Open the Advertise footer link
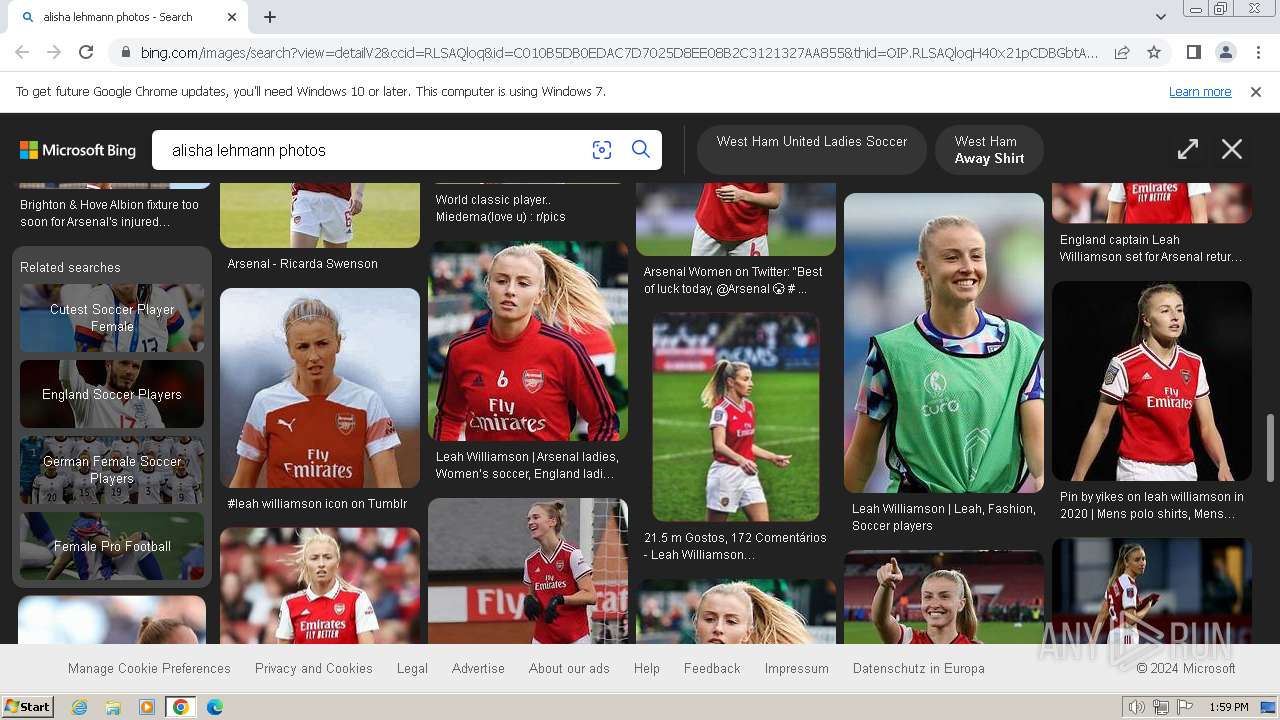The image size is (1280, 720). pyautogui.click(x=478, y=668)
